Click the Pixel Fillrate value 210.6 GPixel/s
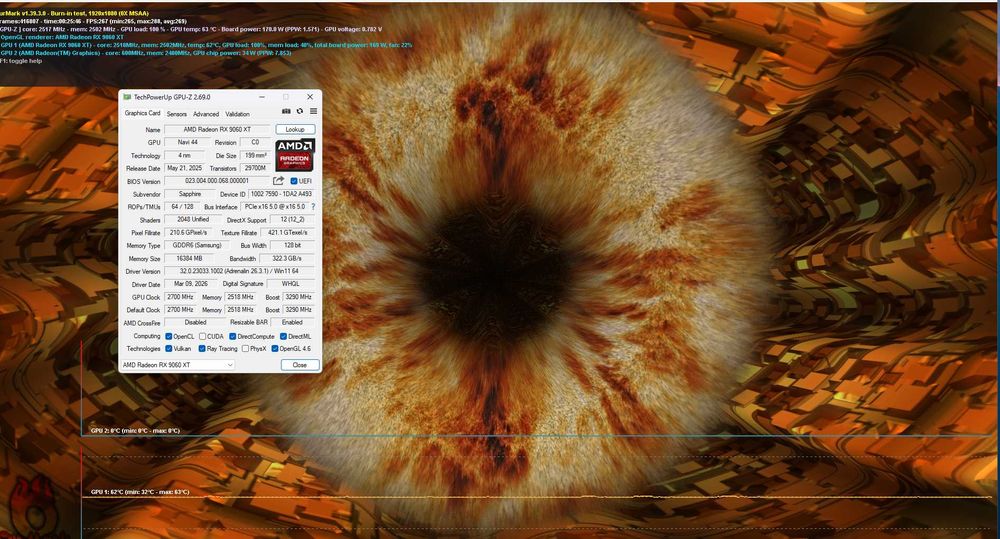Image resolution: width=1000 pixels, height=539 pixels. click(x=189, y=232)
